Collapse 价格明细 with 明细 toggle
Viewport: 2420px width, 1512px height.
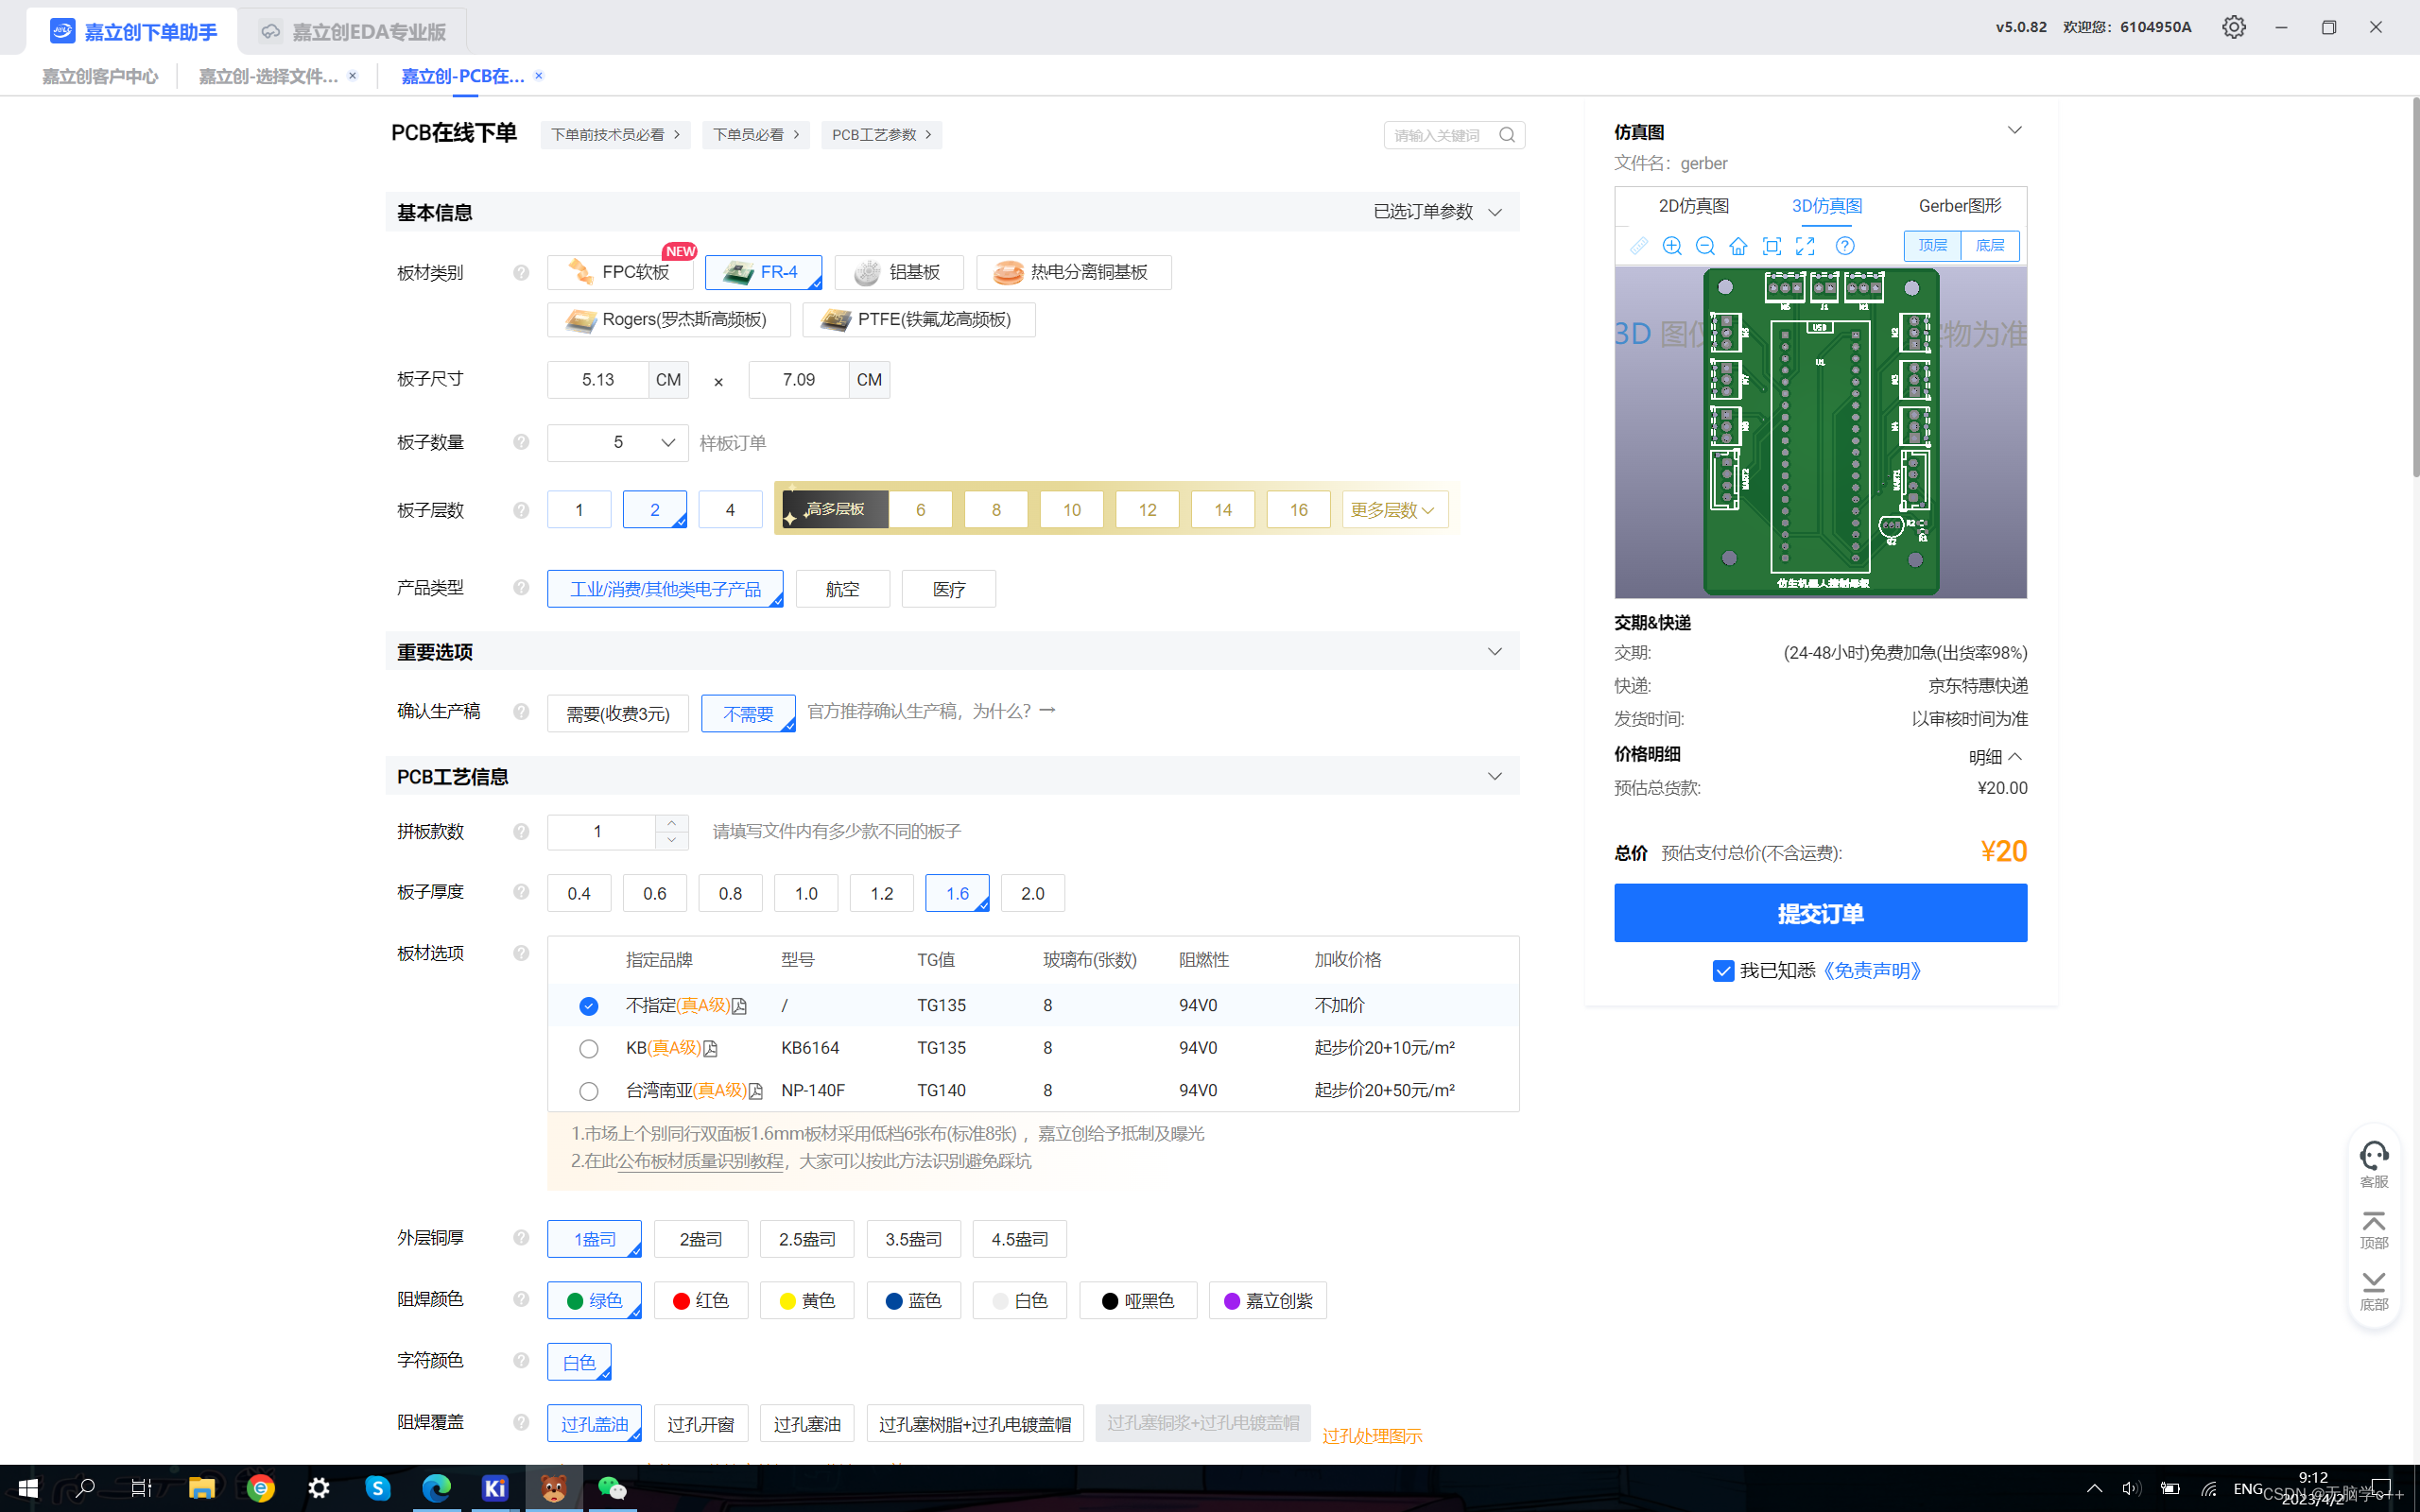pyautogui.click(x=1996, y=756)
